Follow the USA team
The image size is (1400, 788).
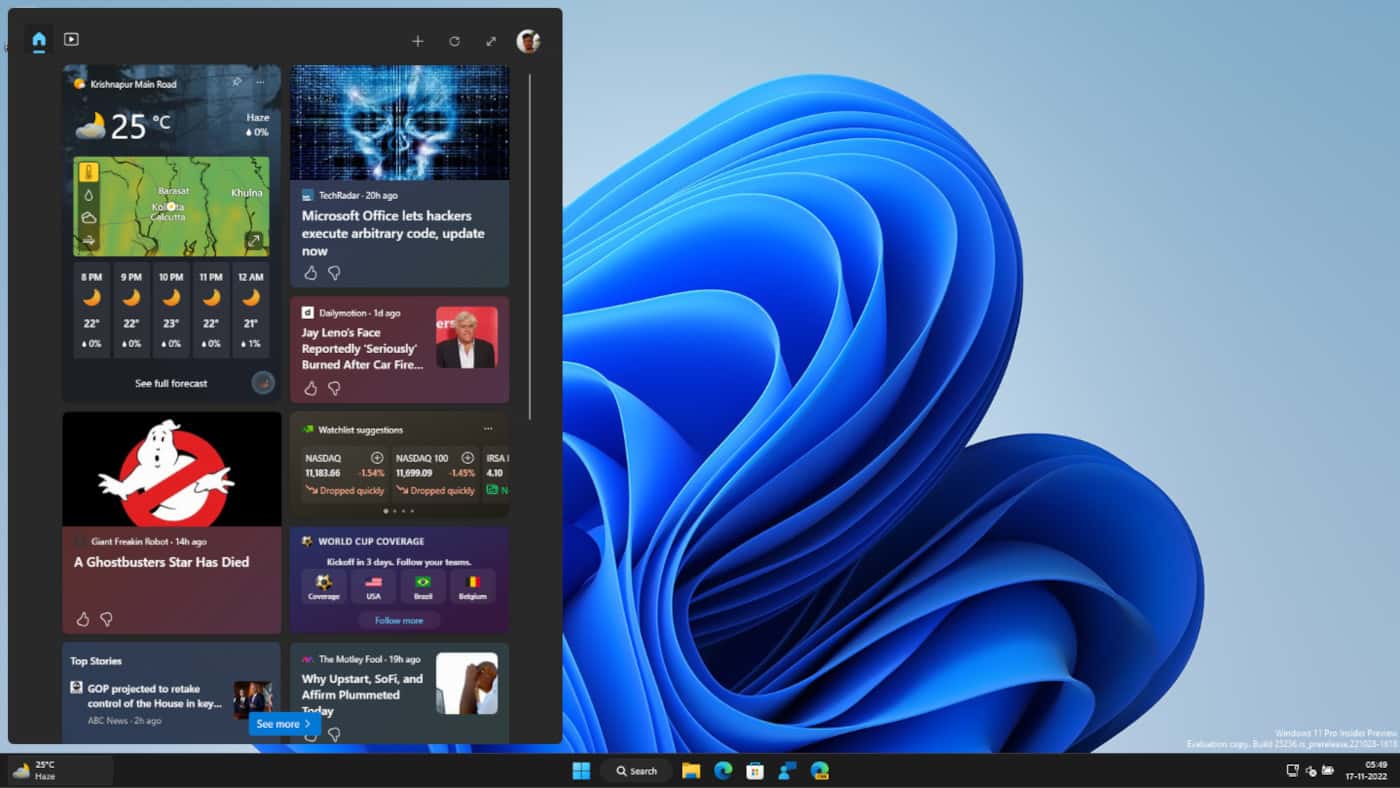coord(374,587)
